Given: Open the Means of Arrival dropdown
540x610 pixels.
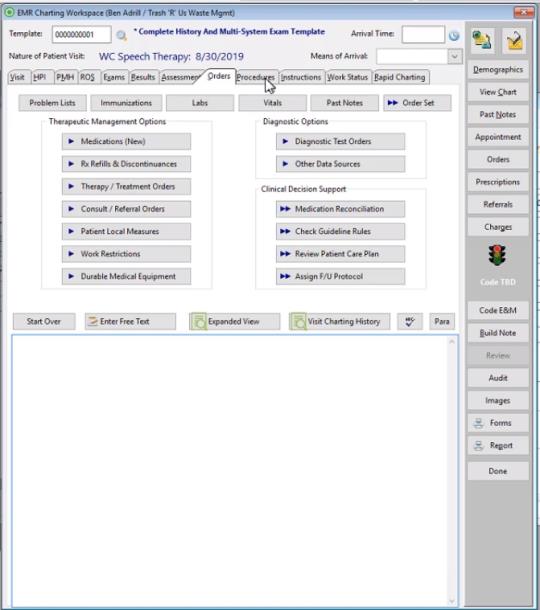Looking at the screenshot, I should click(x=454, y=56).
